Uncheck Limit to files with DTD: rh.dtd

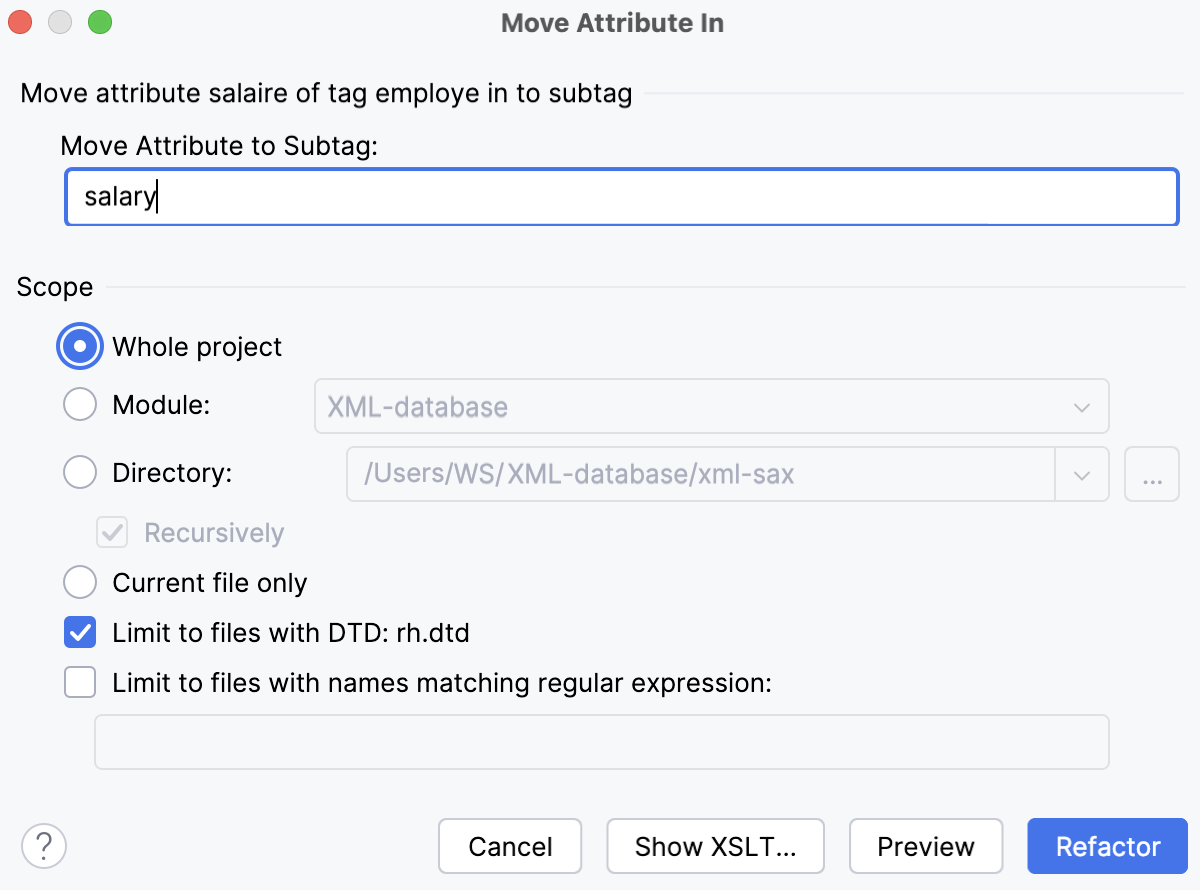pos(79,632)
